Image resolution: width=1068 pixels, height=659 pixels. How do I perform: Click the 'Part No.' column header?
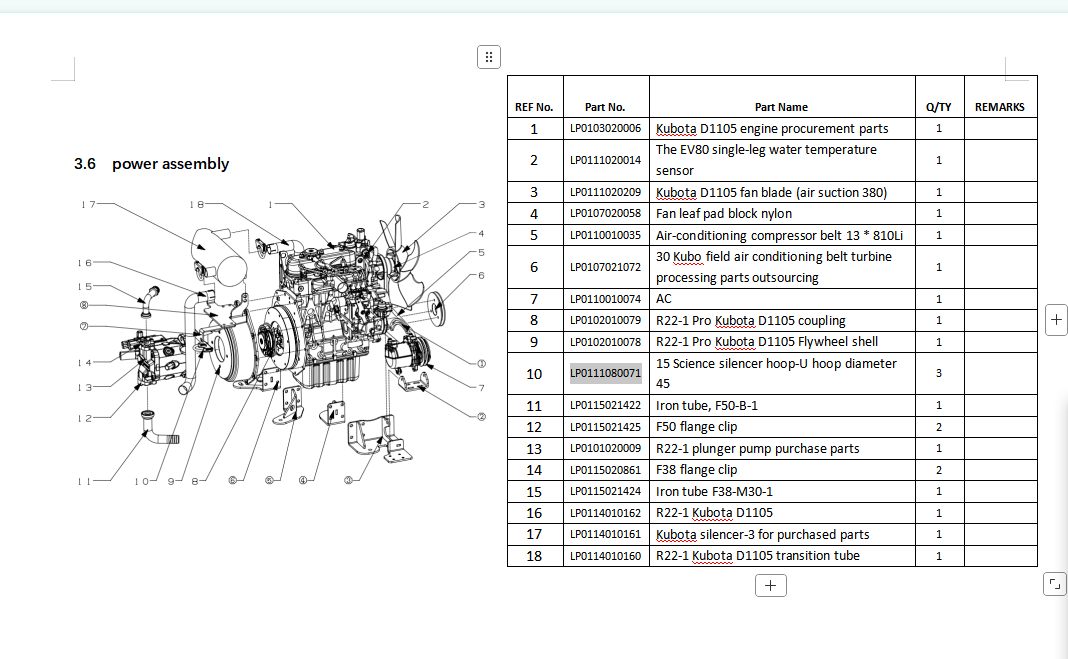[x=605, y=108]
